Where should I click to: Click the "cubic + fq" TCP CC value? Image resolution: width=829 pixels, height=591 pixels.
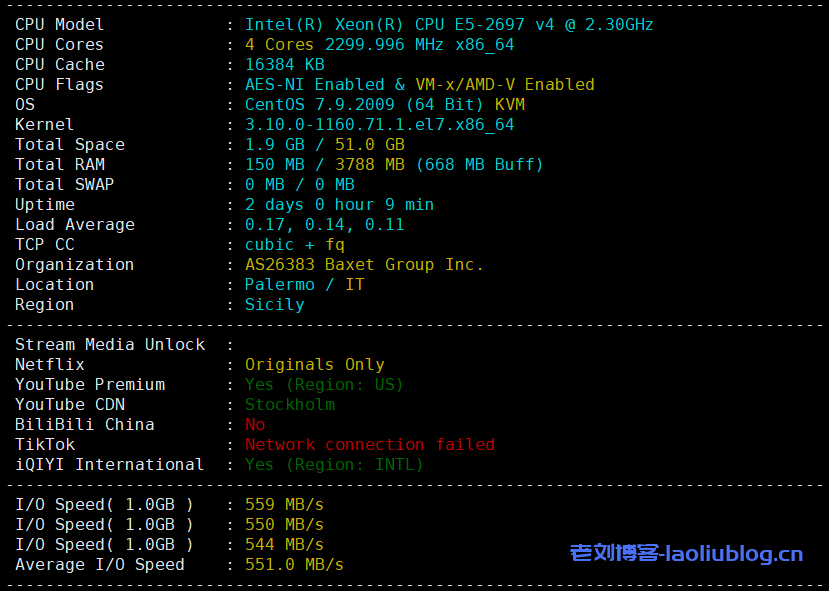294,244
